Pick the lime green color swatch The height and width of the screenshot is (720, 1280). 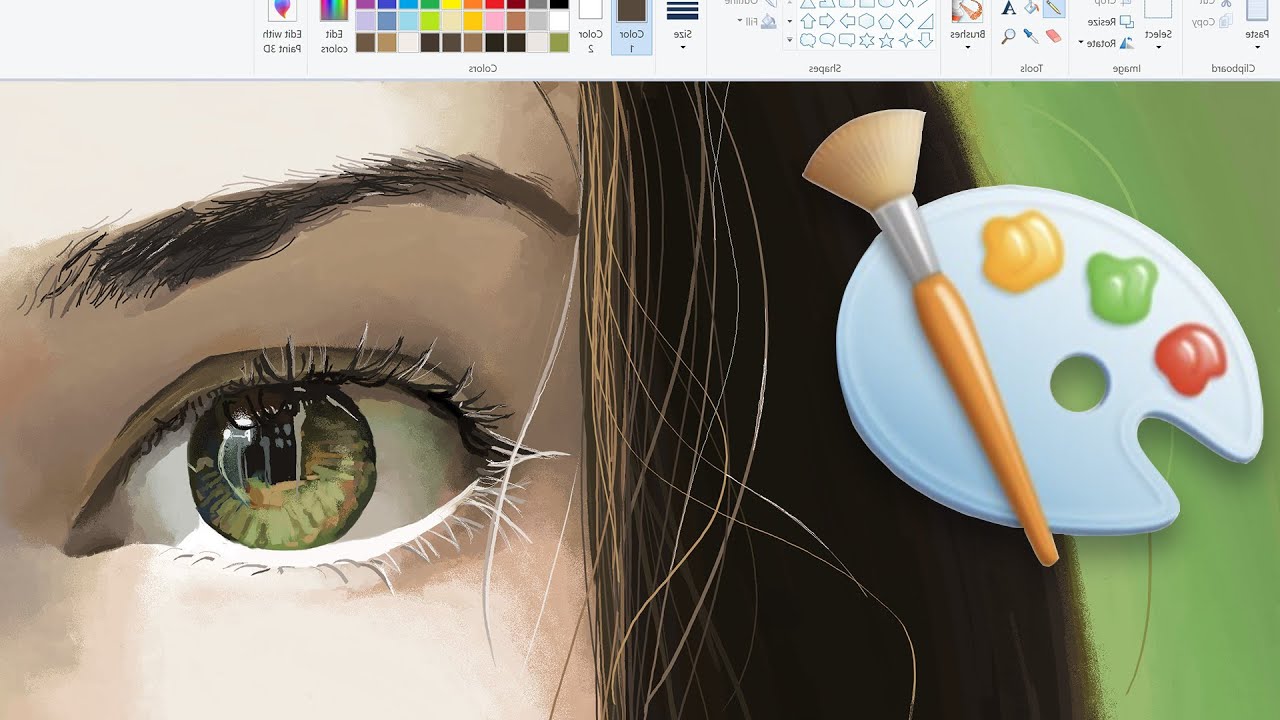tap(430, 21)
